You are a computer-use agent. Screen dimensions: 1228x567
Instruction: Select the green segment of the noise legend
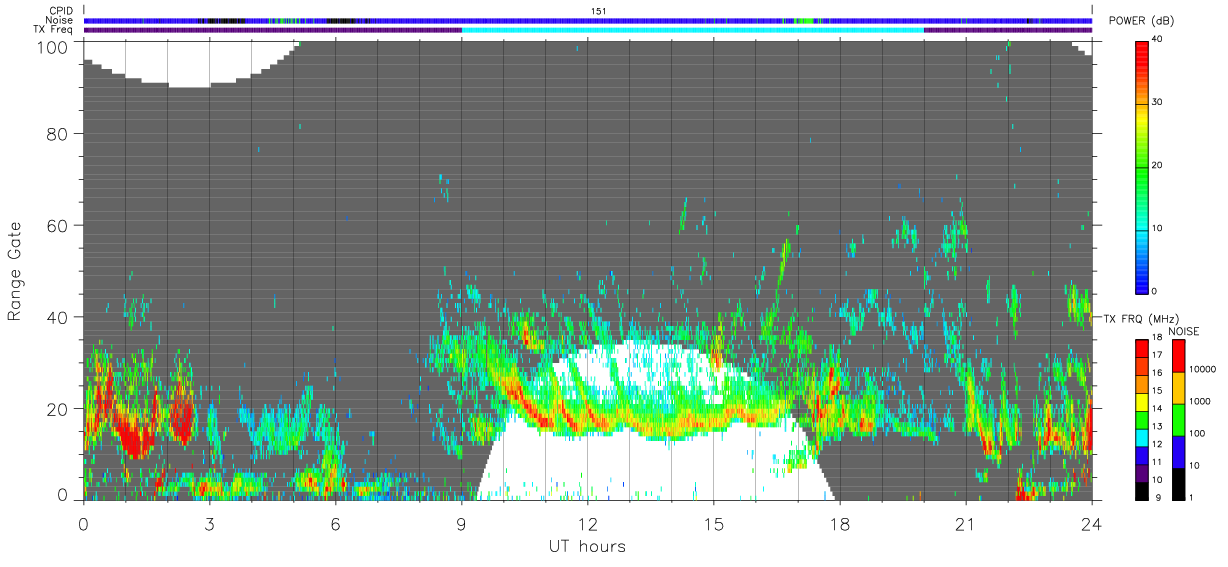pyautogui.click(x=1177, y=420)
